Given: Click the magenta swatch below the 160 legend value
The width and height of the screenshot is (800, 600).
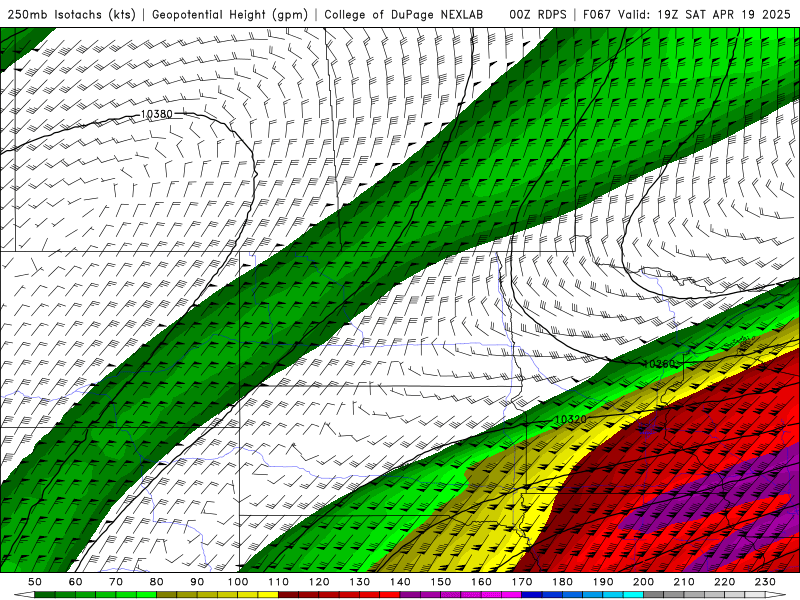Looking at the screenshot, I should (491, 595).
